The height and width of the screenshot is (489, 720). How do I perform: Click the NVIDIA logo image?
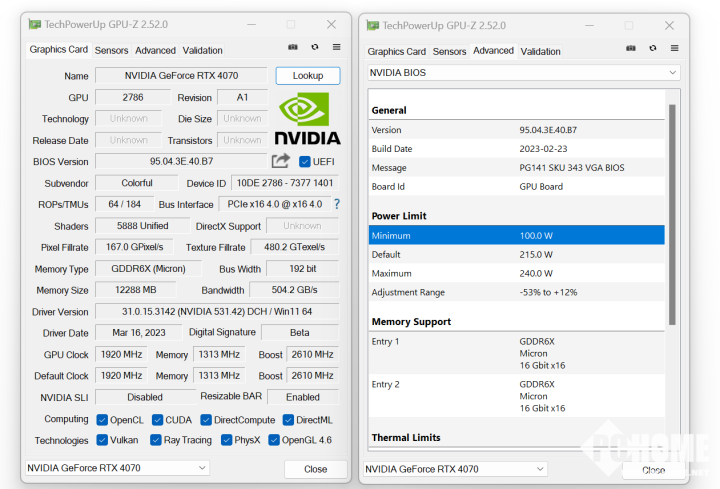(307, 118)
